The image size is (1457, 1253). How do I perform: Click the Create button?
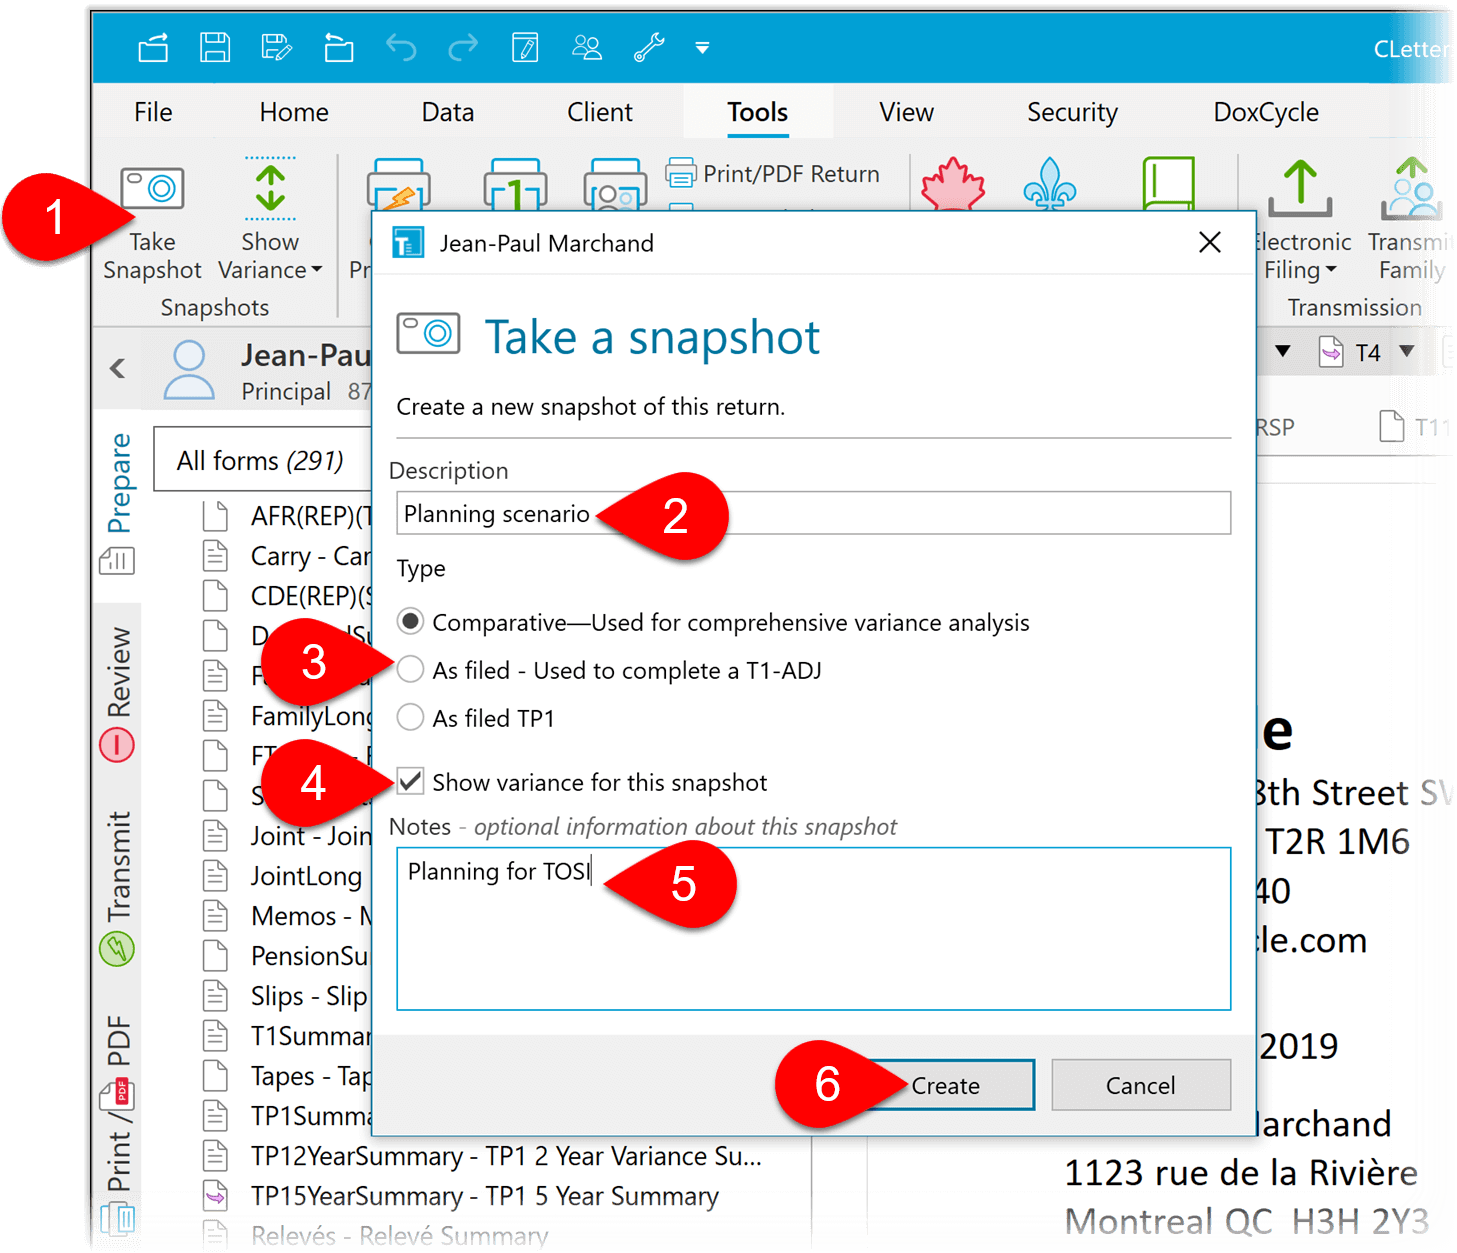click(946, 1085)
